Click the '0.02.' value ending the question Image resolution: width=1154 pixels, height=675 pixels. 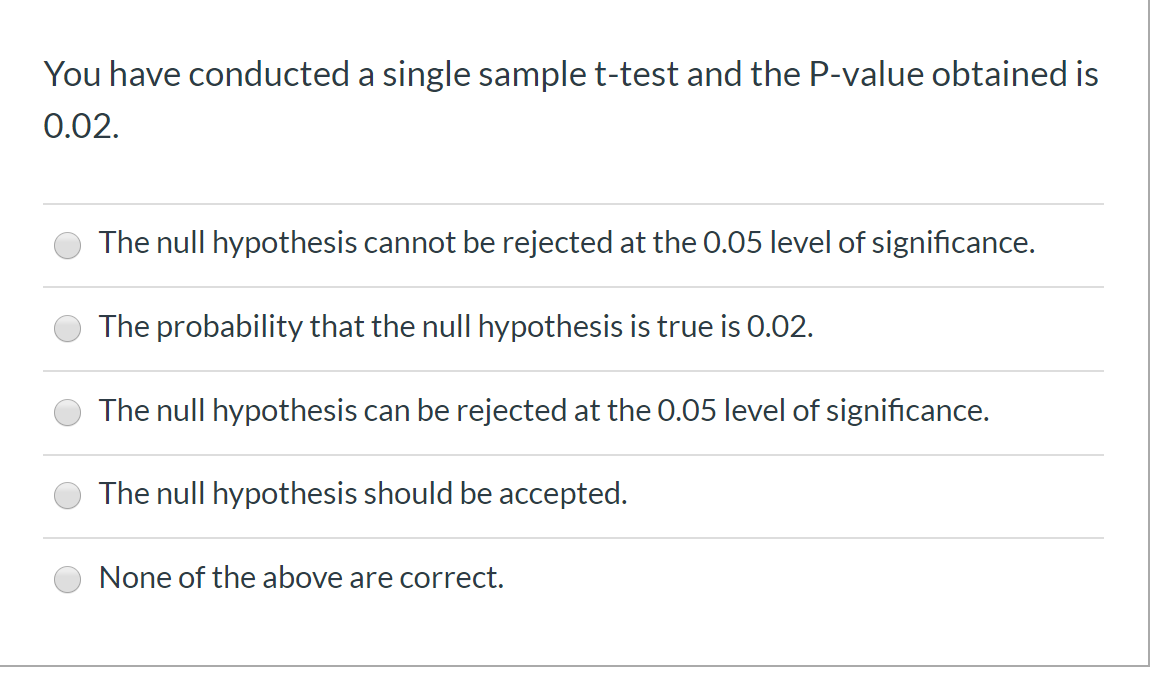(x=81, y=126)
